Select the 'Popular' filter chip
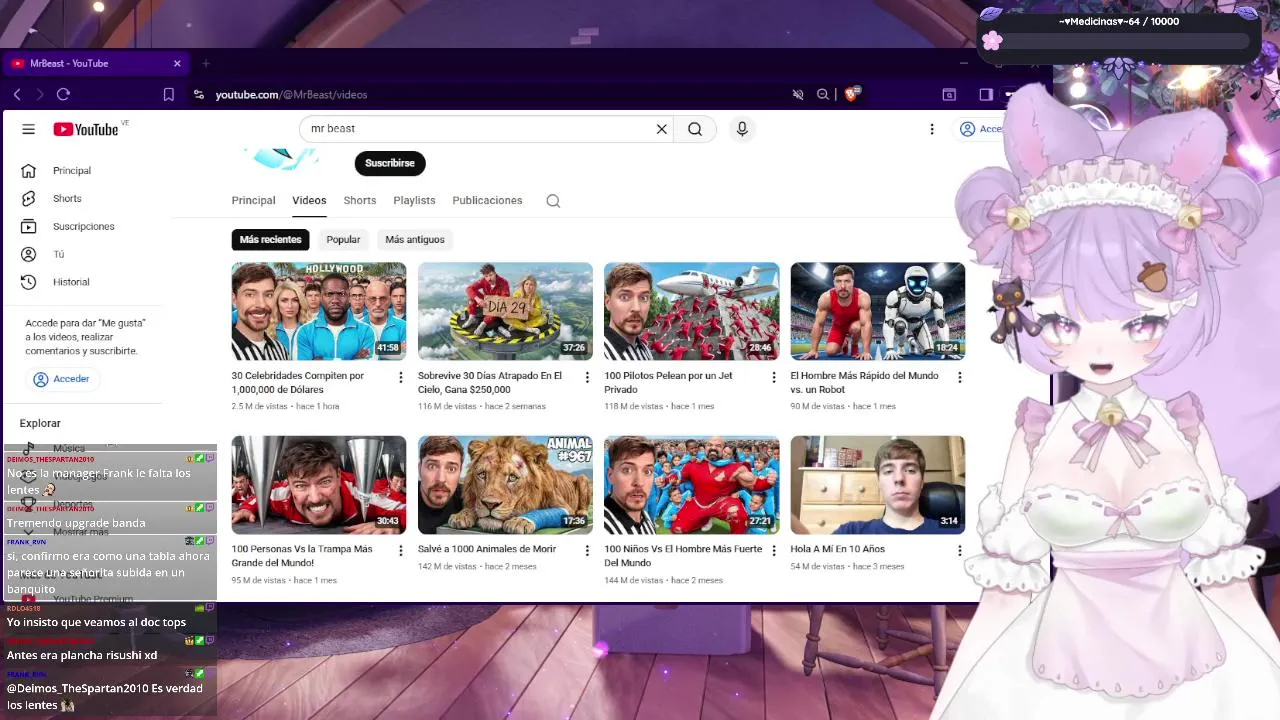The height and width of the screenshot is (720, 1280). [x=343, y=240]
